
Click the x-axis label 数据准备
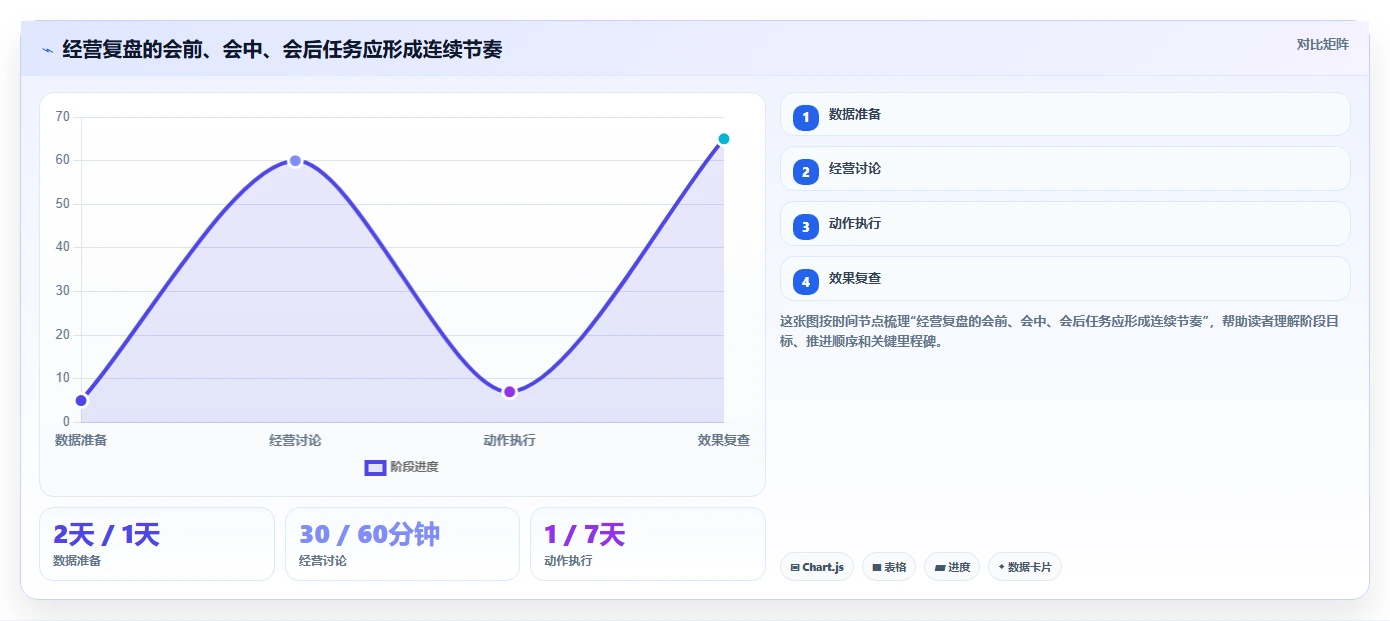point(81,440)
